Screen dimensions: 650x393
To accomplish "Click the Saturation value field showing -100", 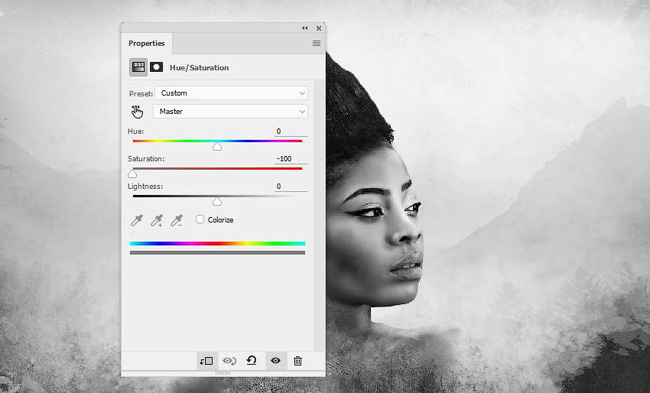I will tap(291, 159).
